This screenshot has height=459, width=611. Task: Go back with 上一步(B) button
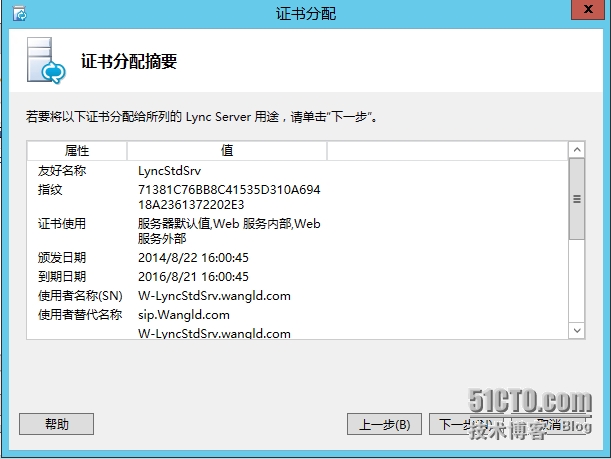pyautogui.click(x=384, y=424)
